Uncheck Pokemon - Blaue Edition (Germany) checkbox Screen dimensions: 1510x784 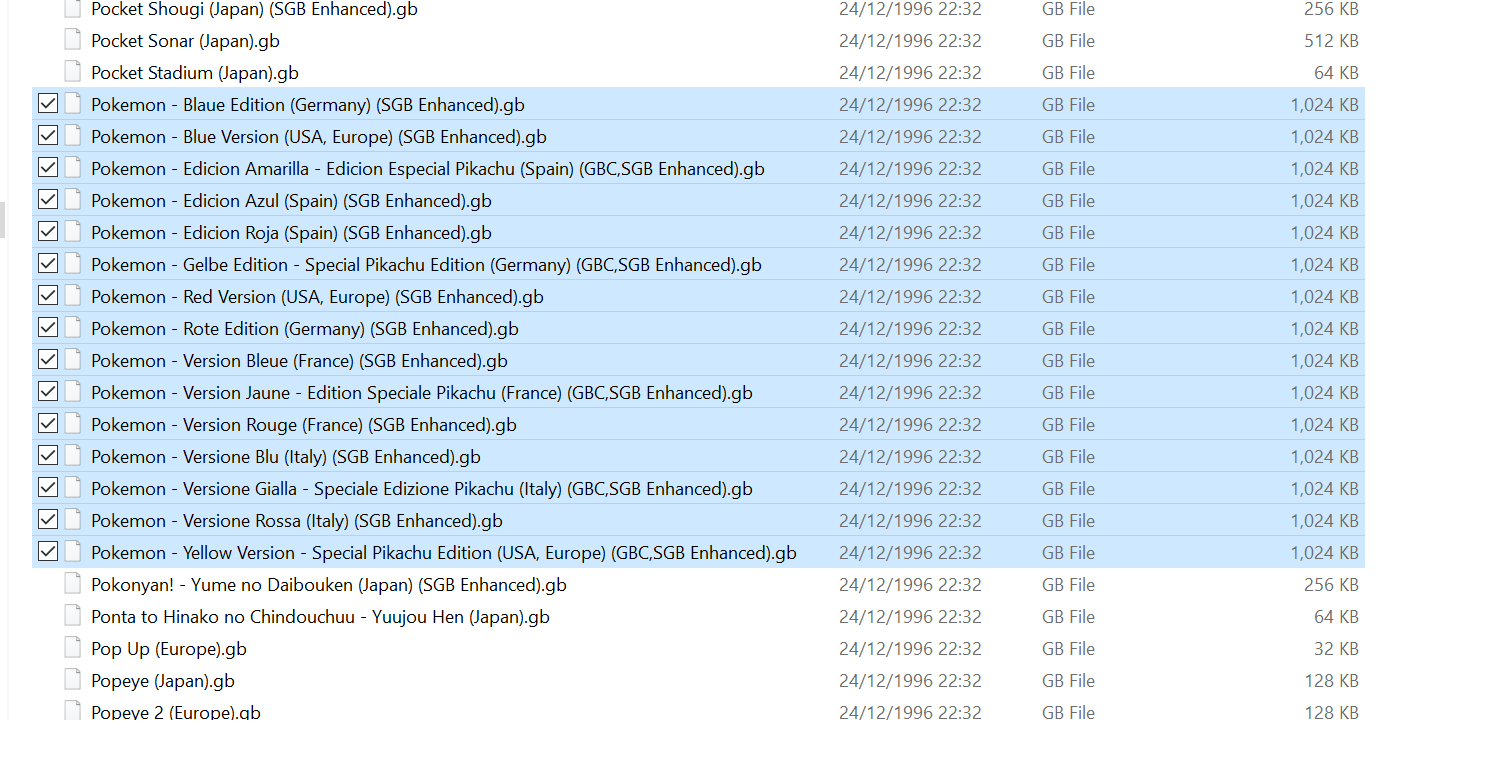tap(47, 103)
